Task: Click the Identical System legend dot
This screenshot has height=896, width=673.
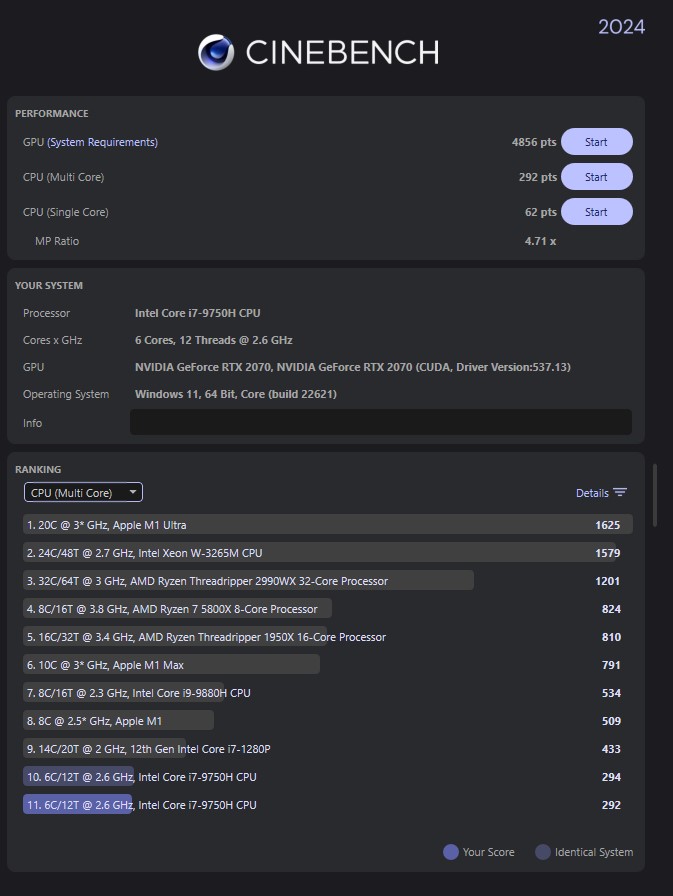Action: tap(543, 852)
